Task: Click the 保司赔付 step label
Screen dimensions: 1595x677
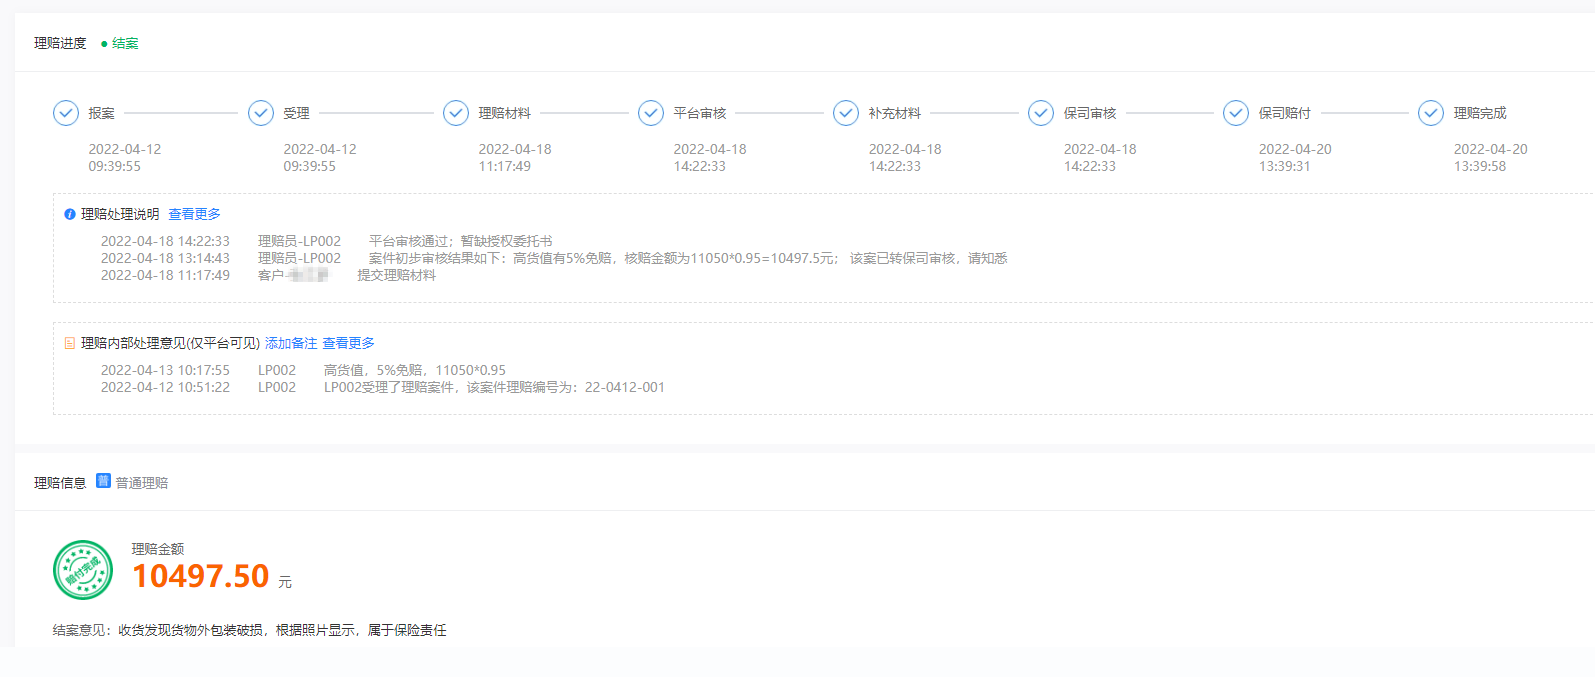Action: click(x=1284, y=113)
